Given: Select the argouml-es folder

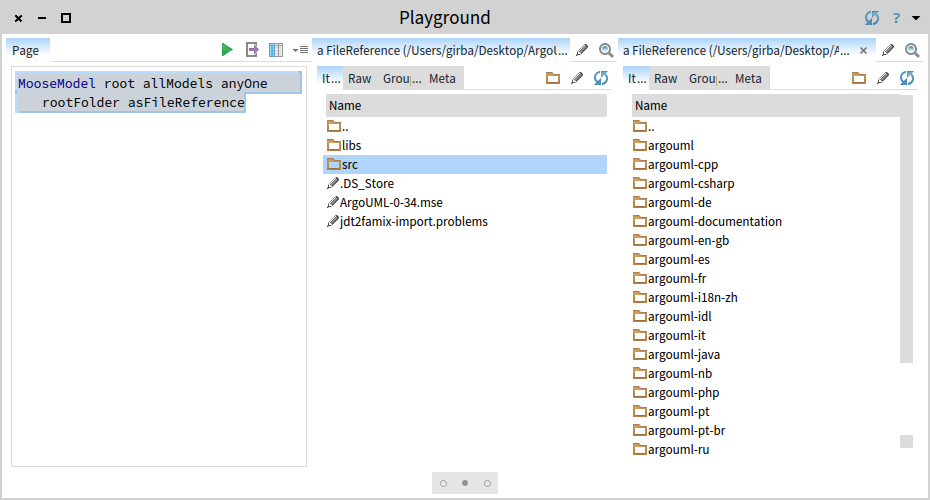Looking at the screenshot, I should (765, 259).
